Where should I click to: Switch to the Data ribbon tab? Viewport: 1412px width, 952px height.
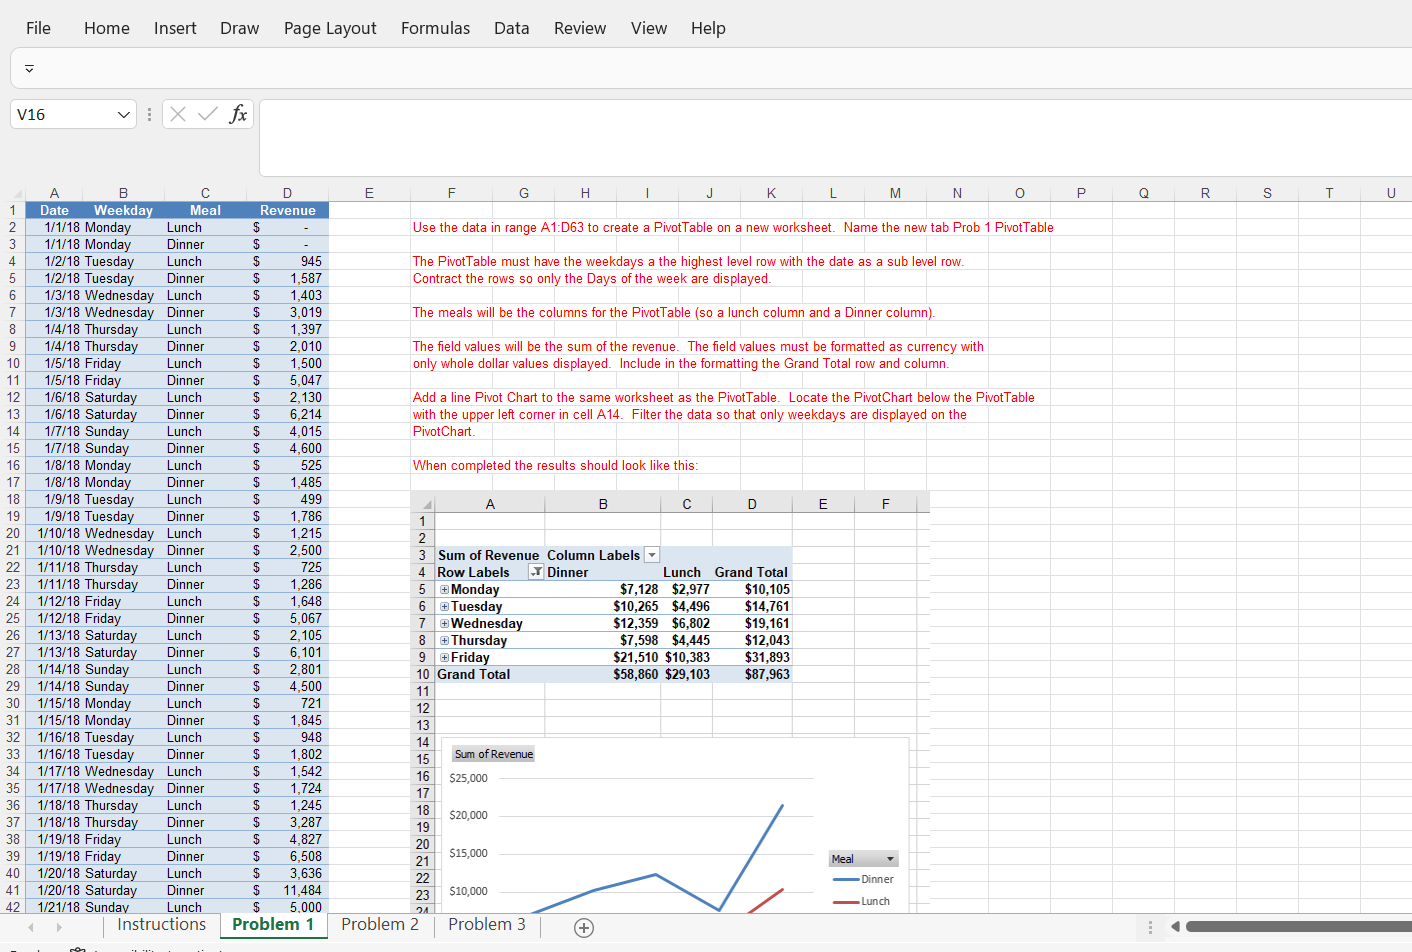511,28
